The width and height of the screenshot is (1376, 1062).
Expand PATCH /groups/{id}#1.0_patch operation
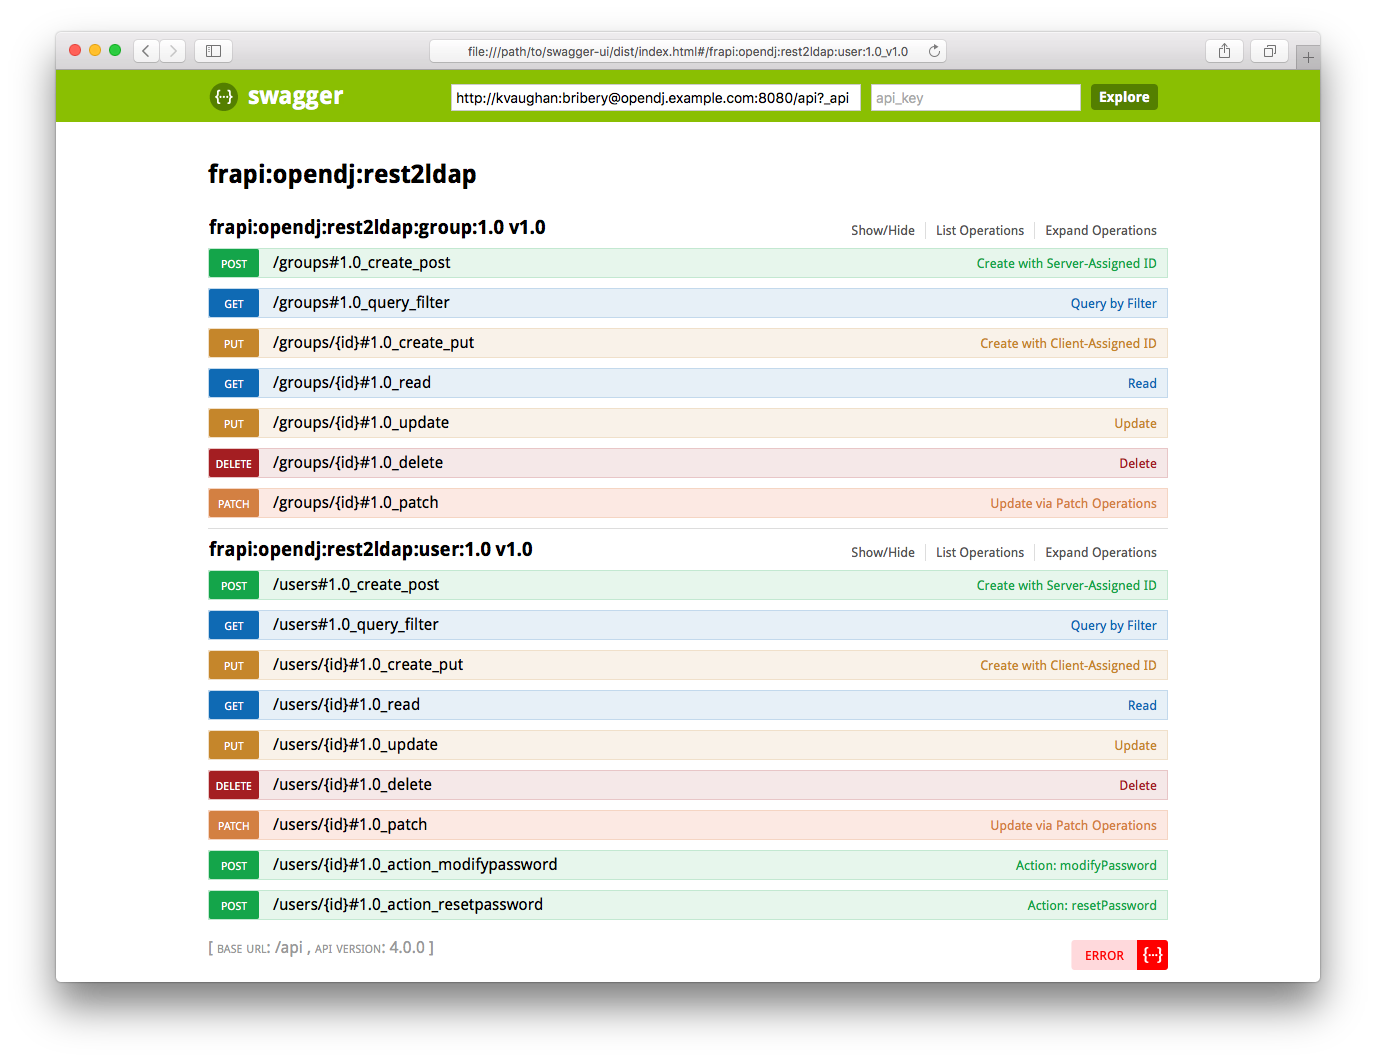click(x=688, y=503)
